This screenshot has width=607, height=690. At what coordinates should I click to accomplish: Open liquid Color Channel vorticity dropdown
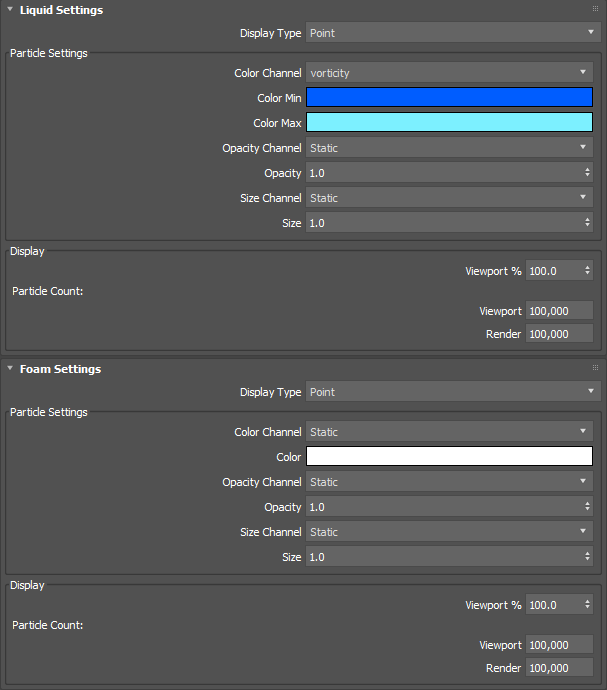pos(449,73)
